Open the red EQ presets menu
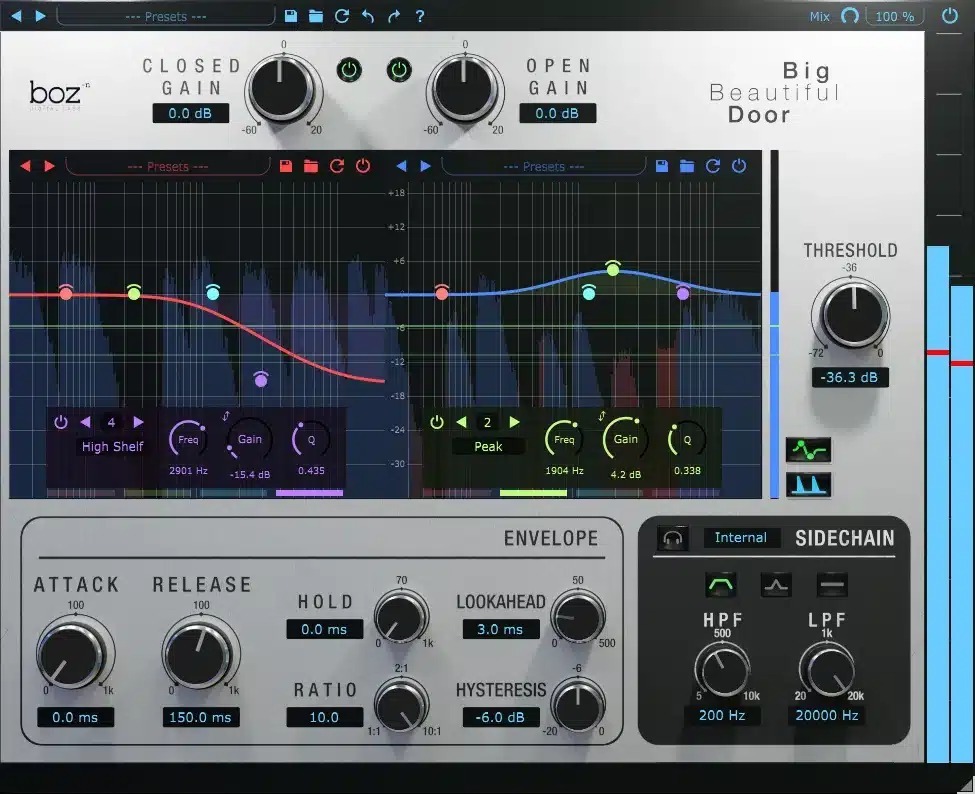 tap(167, 166)
